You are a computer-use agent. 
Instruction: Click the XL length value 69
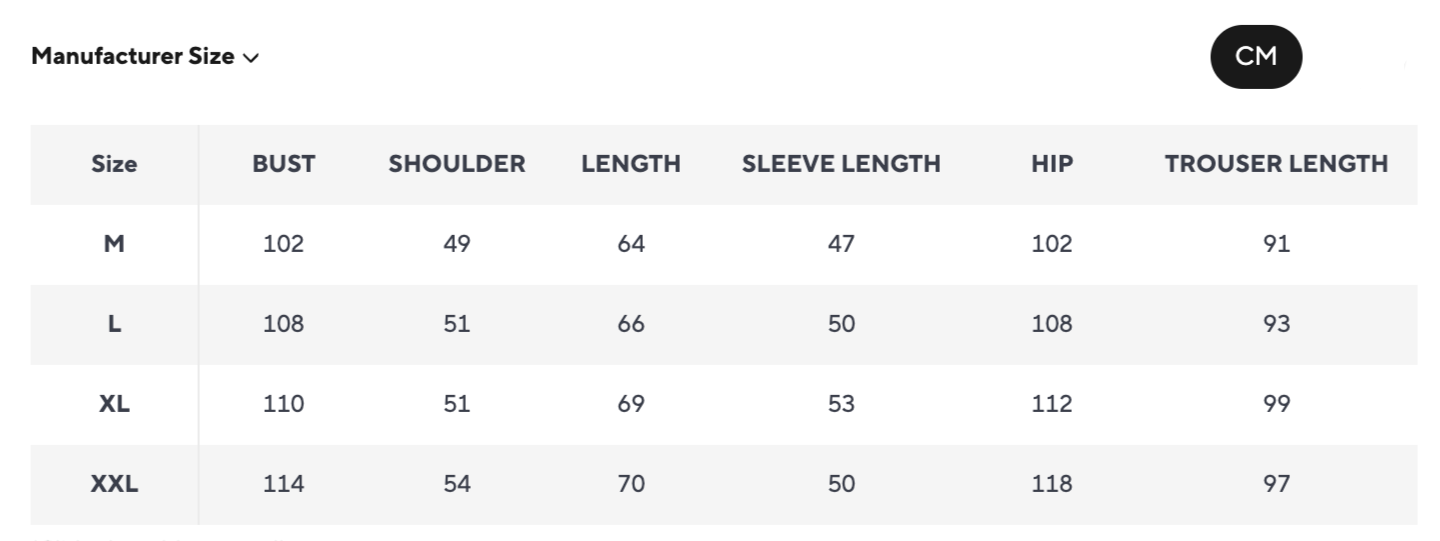click(x=631, y=404)
